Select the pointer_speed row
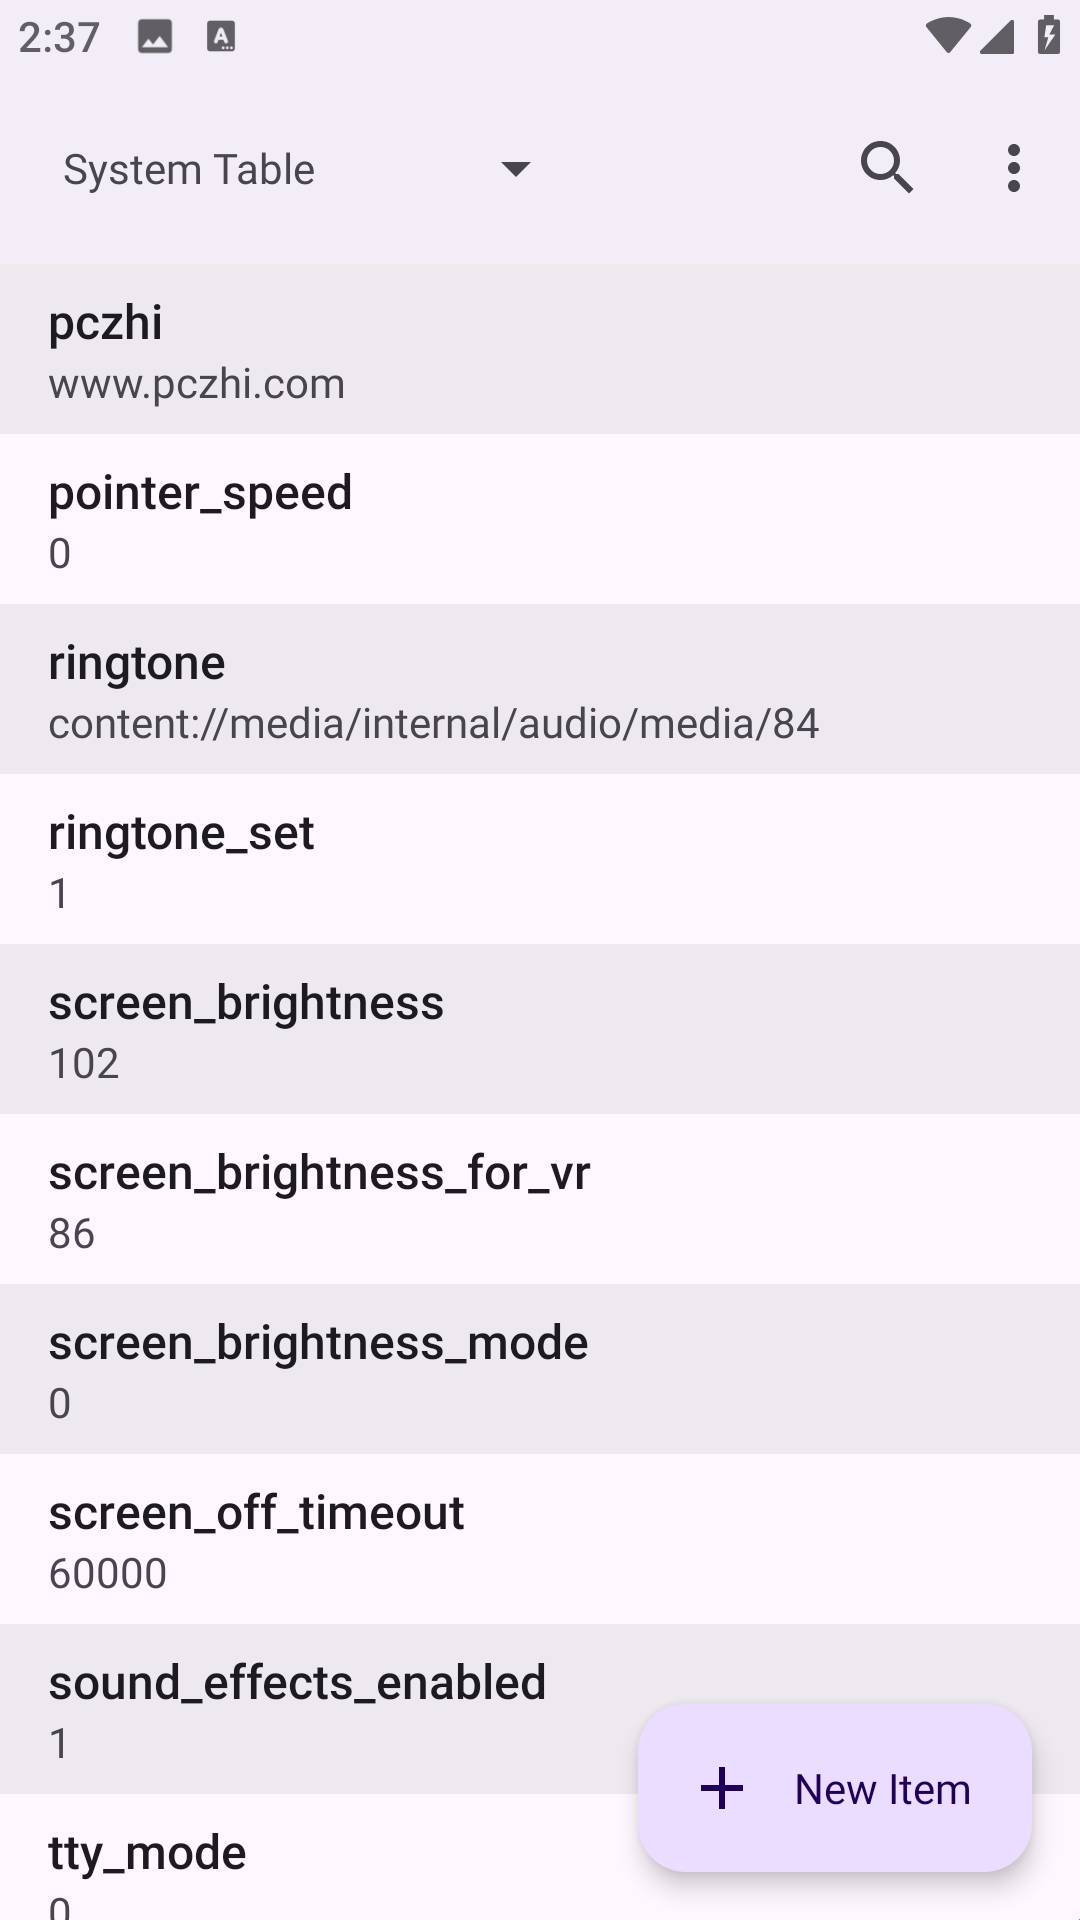 (x=540, y=520)
